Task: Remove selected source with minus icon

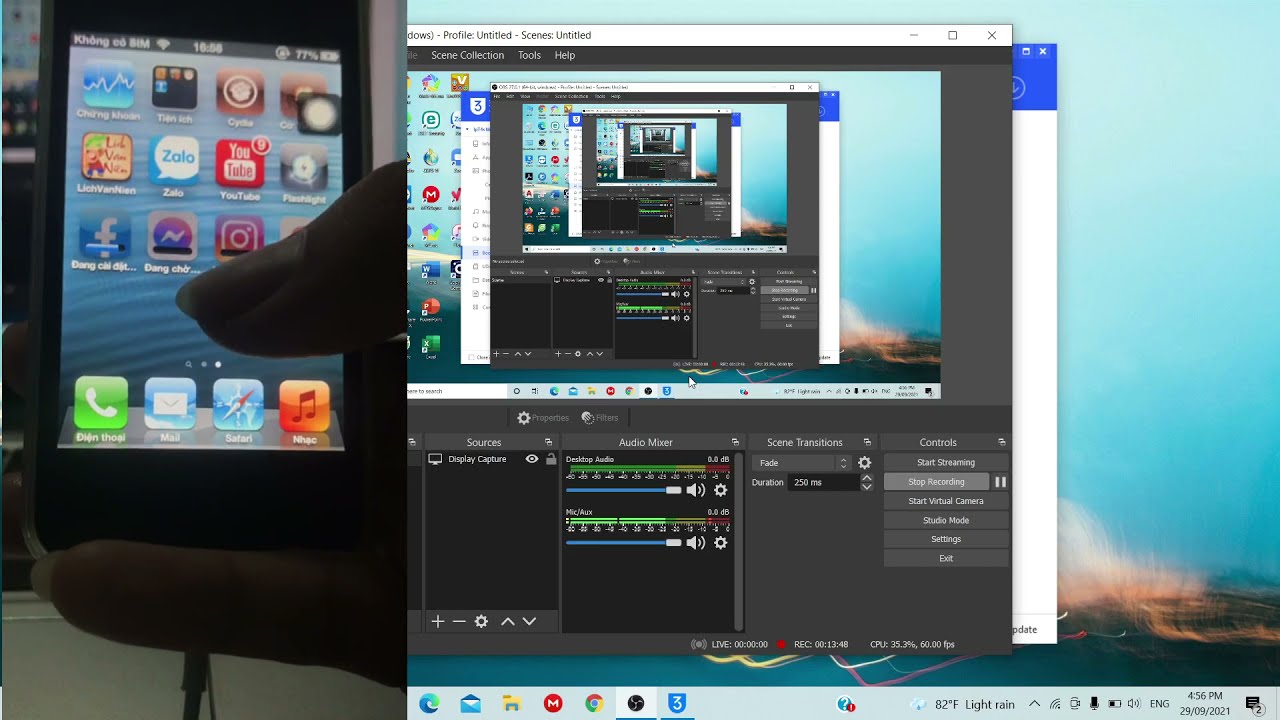Action: point(459,621)
